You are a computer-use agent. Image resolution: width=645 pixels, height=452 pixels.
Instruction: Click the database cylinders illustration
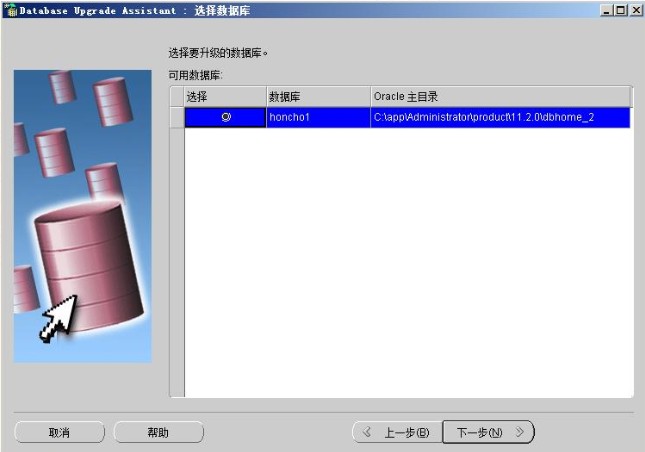(82, 216)
